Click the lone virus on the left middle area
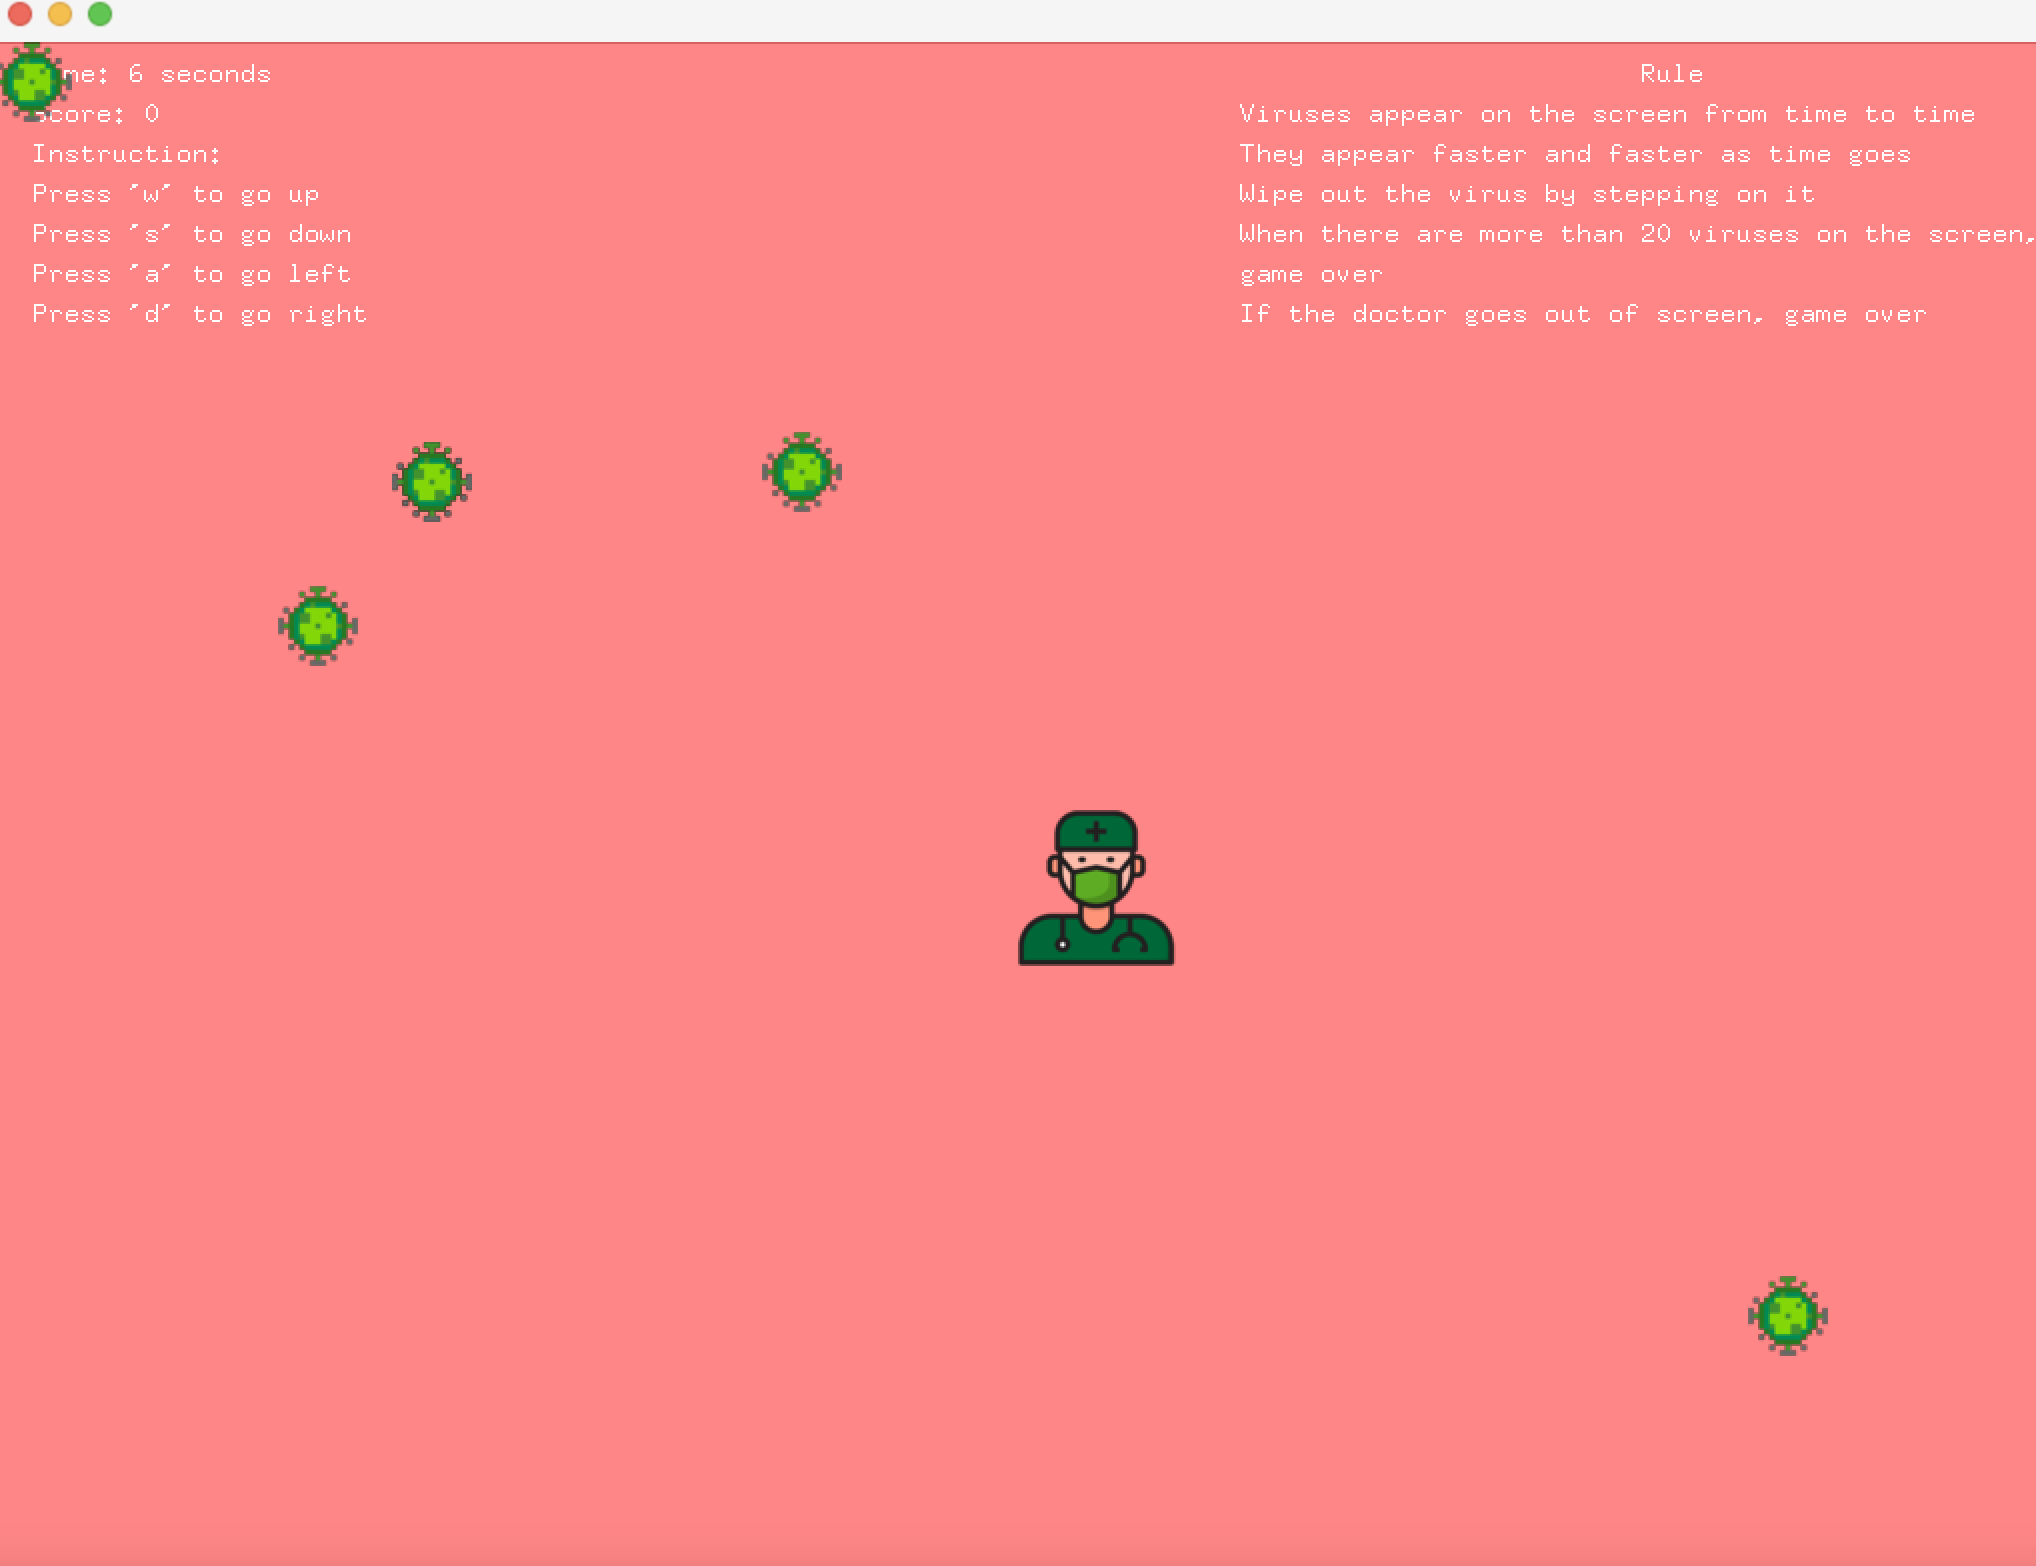The height and width of the screenshot is (1566, 2036). 317,625
